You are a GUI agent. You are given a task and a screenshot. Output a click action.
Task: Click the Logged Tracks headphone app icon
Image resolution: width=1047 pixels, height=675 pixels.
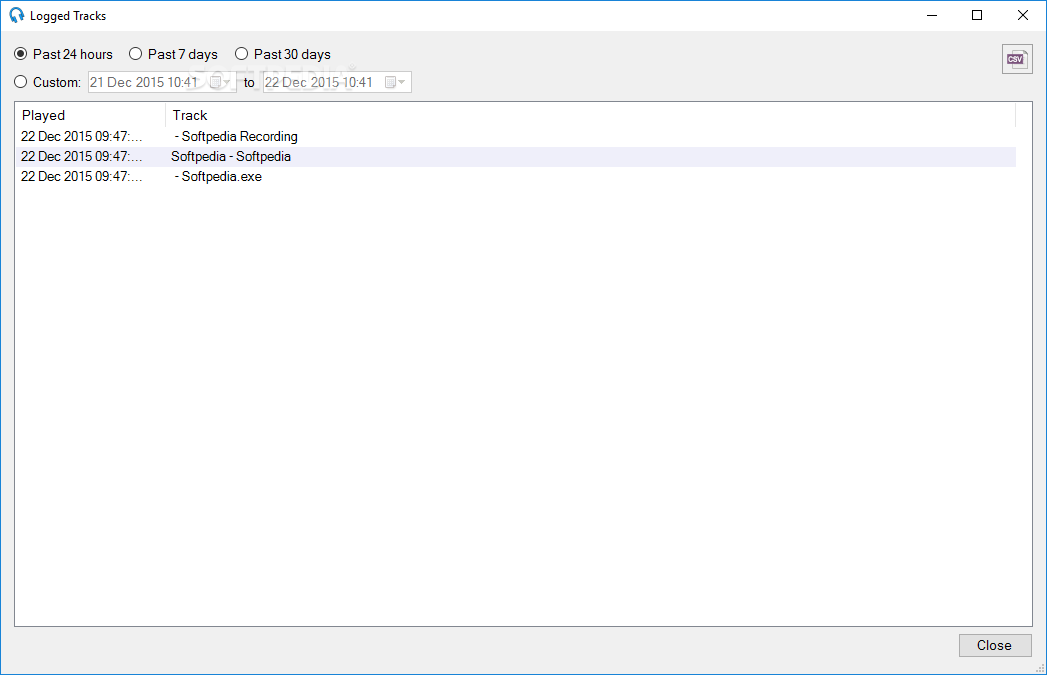tap(17, 15)
